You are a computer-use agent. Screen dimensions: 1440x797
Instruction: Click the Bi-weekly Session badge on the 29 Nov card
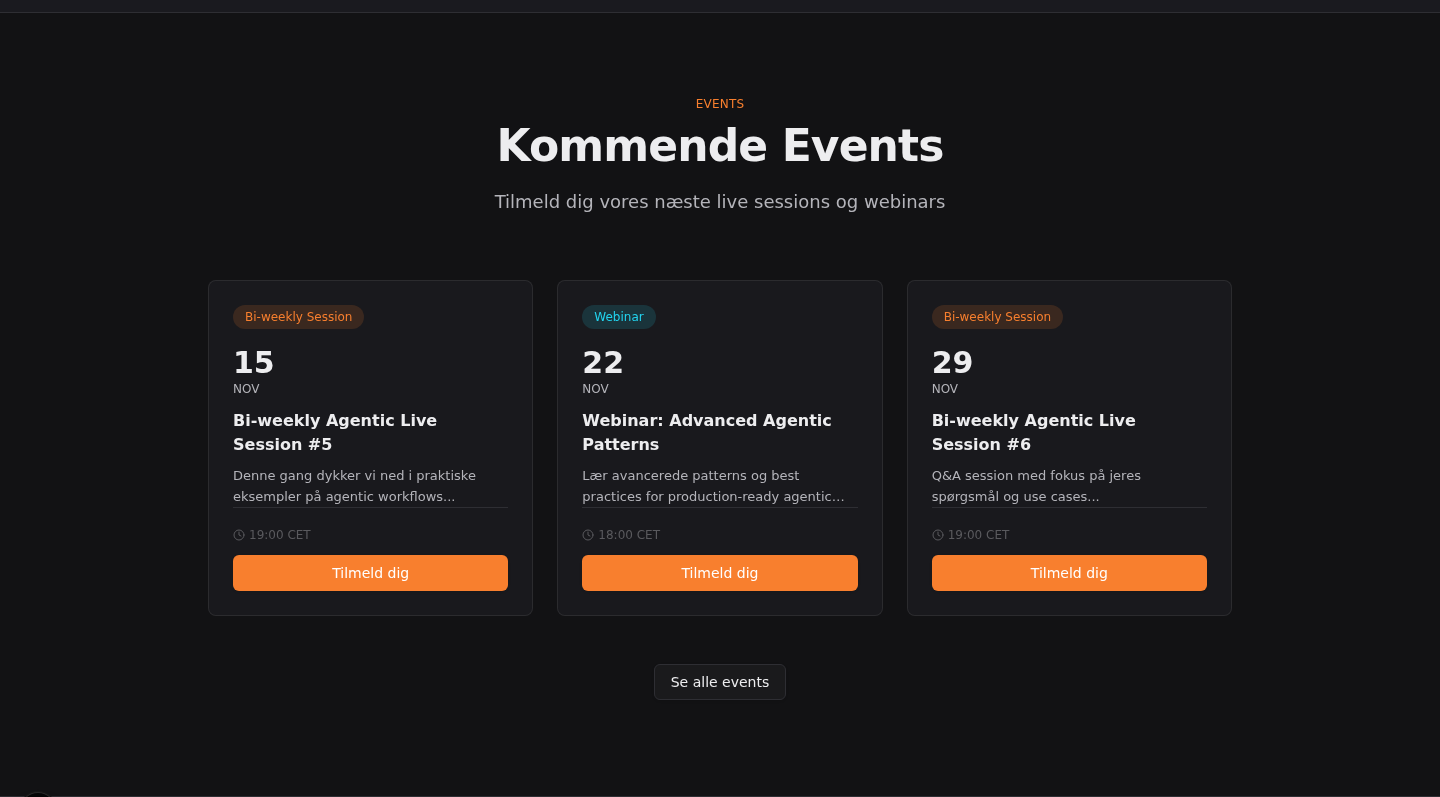coord(997,317)
